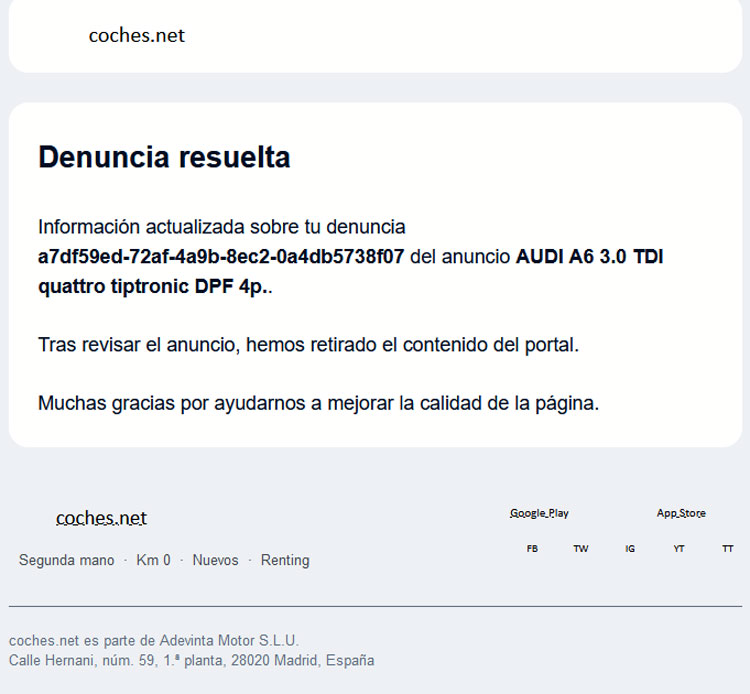Click the Adevinta Motor S.L.U. company line
This screenshot has height=694, width=750.
(x=154, y=640)
